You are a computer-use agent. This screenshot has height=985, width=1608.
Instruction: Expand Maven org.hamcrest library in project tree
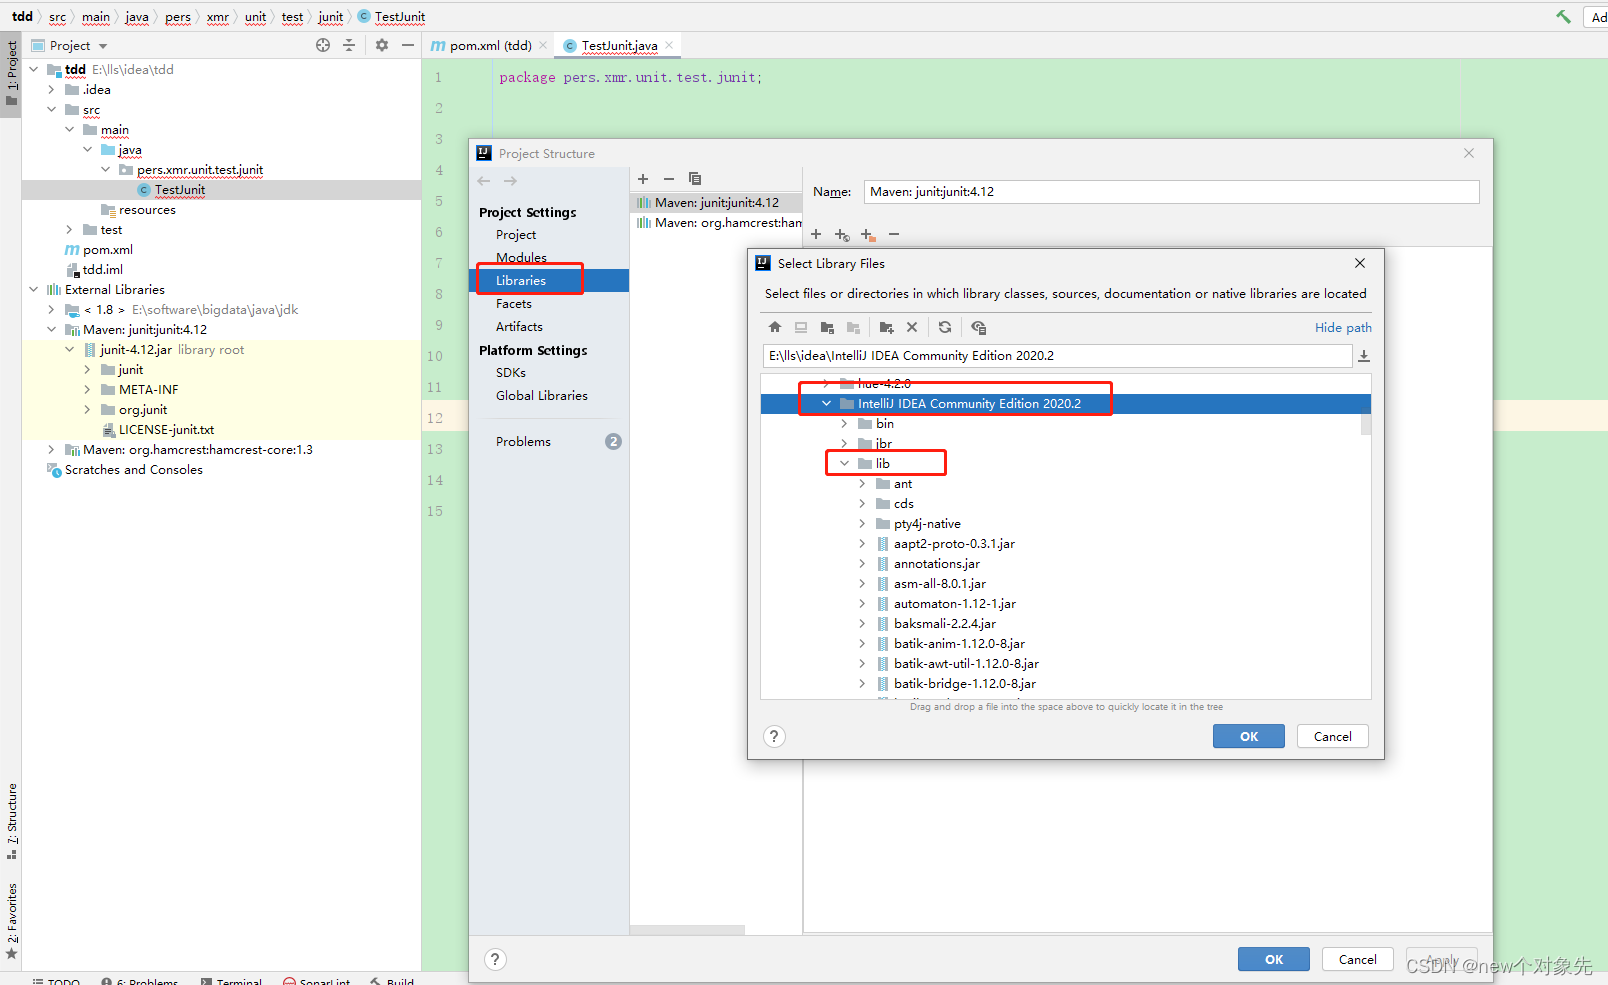[x=51, y=449]
